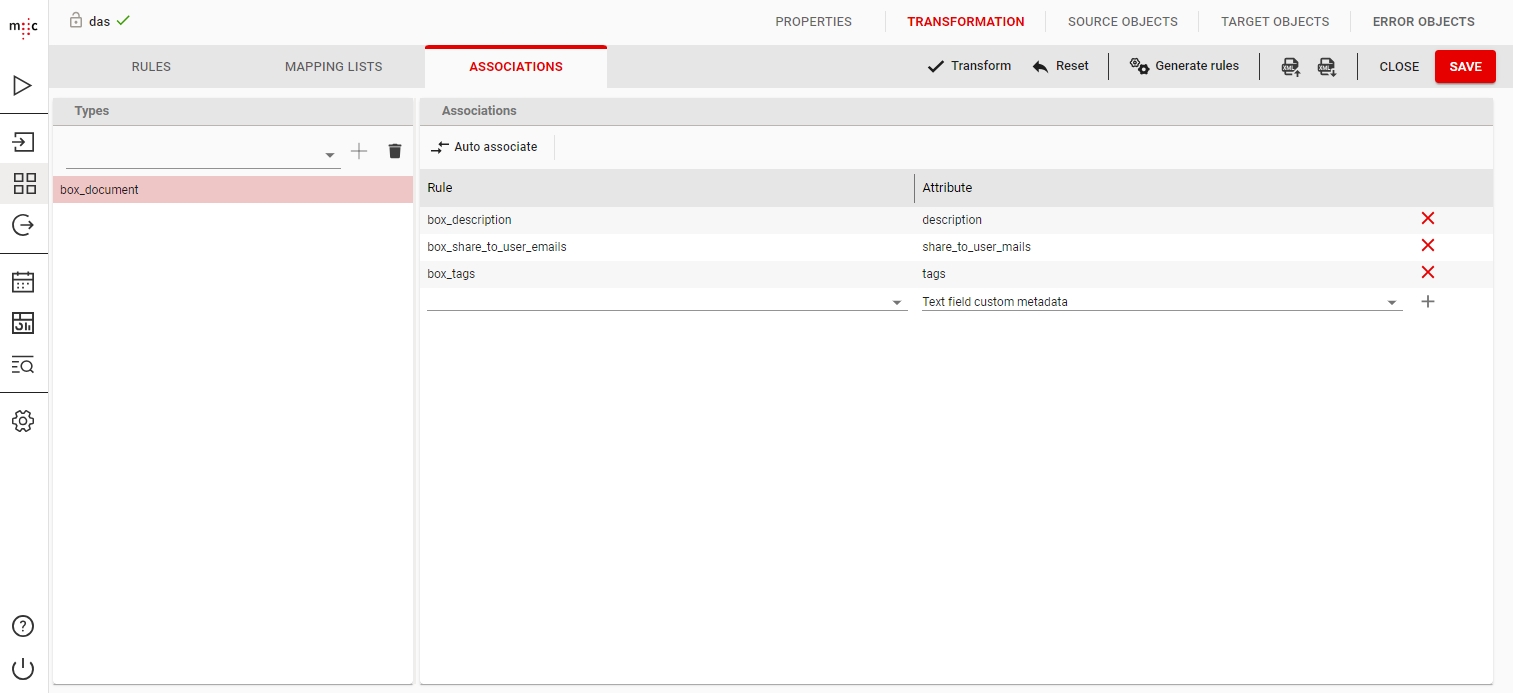Open the Mapping Lists tab
1513x693 pixels.
pyautogui.click(x=333, y=67)
